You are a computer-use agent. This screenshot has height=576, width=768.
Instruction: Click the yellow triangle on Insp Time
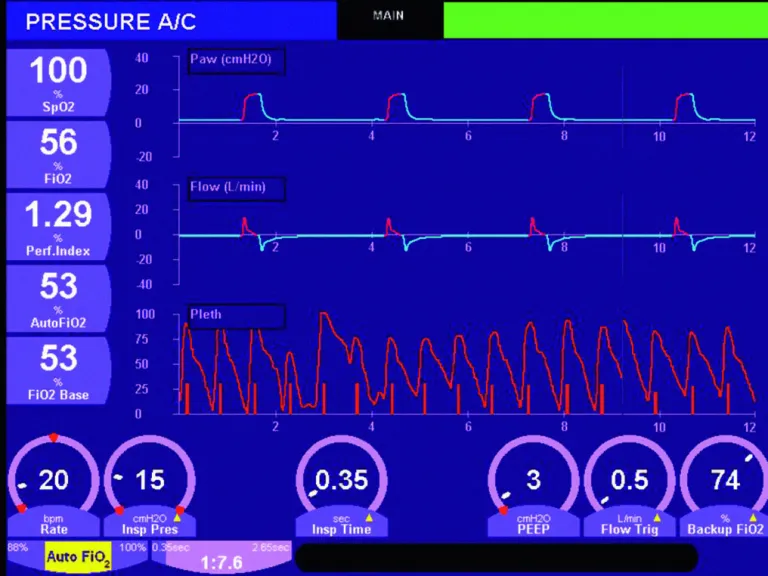point(368,517)
